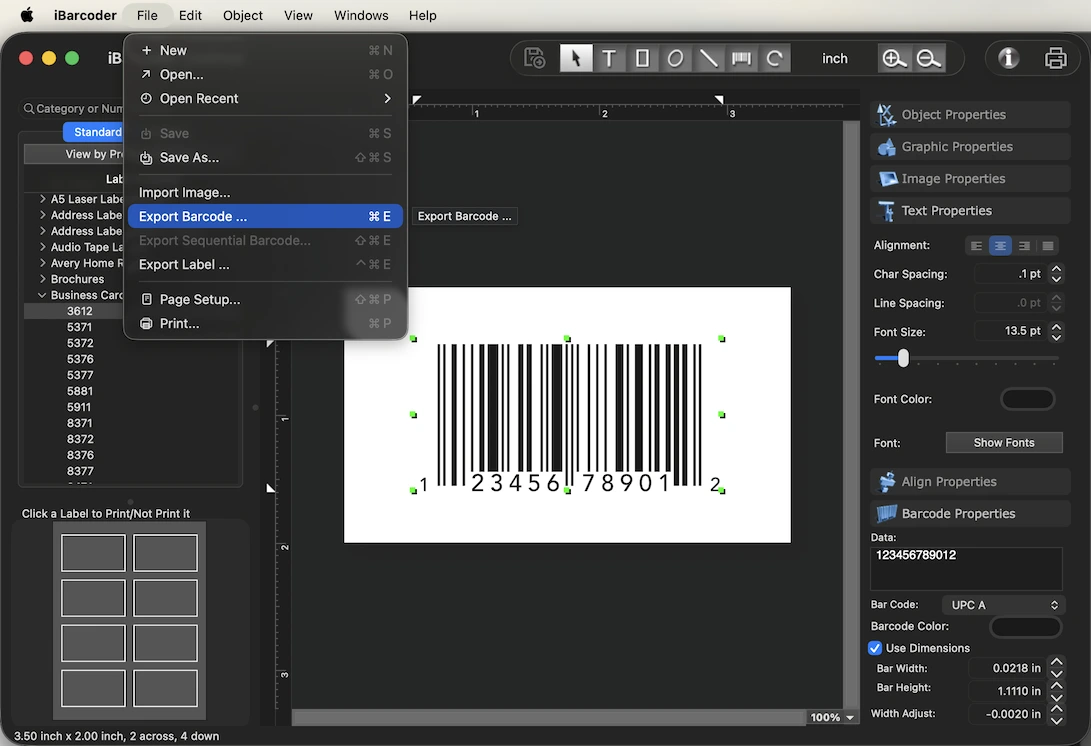Choose Save As menu item
1091x746 pixels.
[265, 158]
